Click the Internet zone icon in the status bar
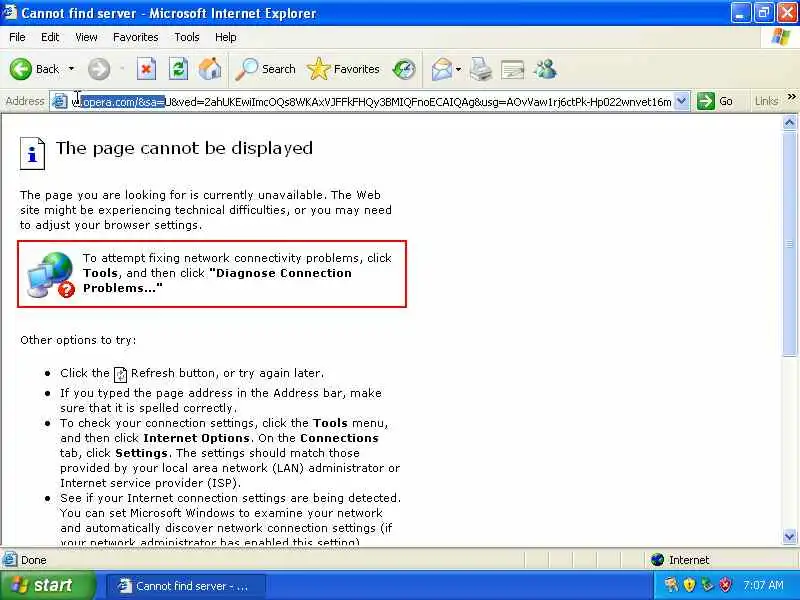The image size is (800, 600). [x=658, y=560]
